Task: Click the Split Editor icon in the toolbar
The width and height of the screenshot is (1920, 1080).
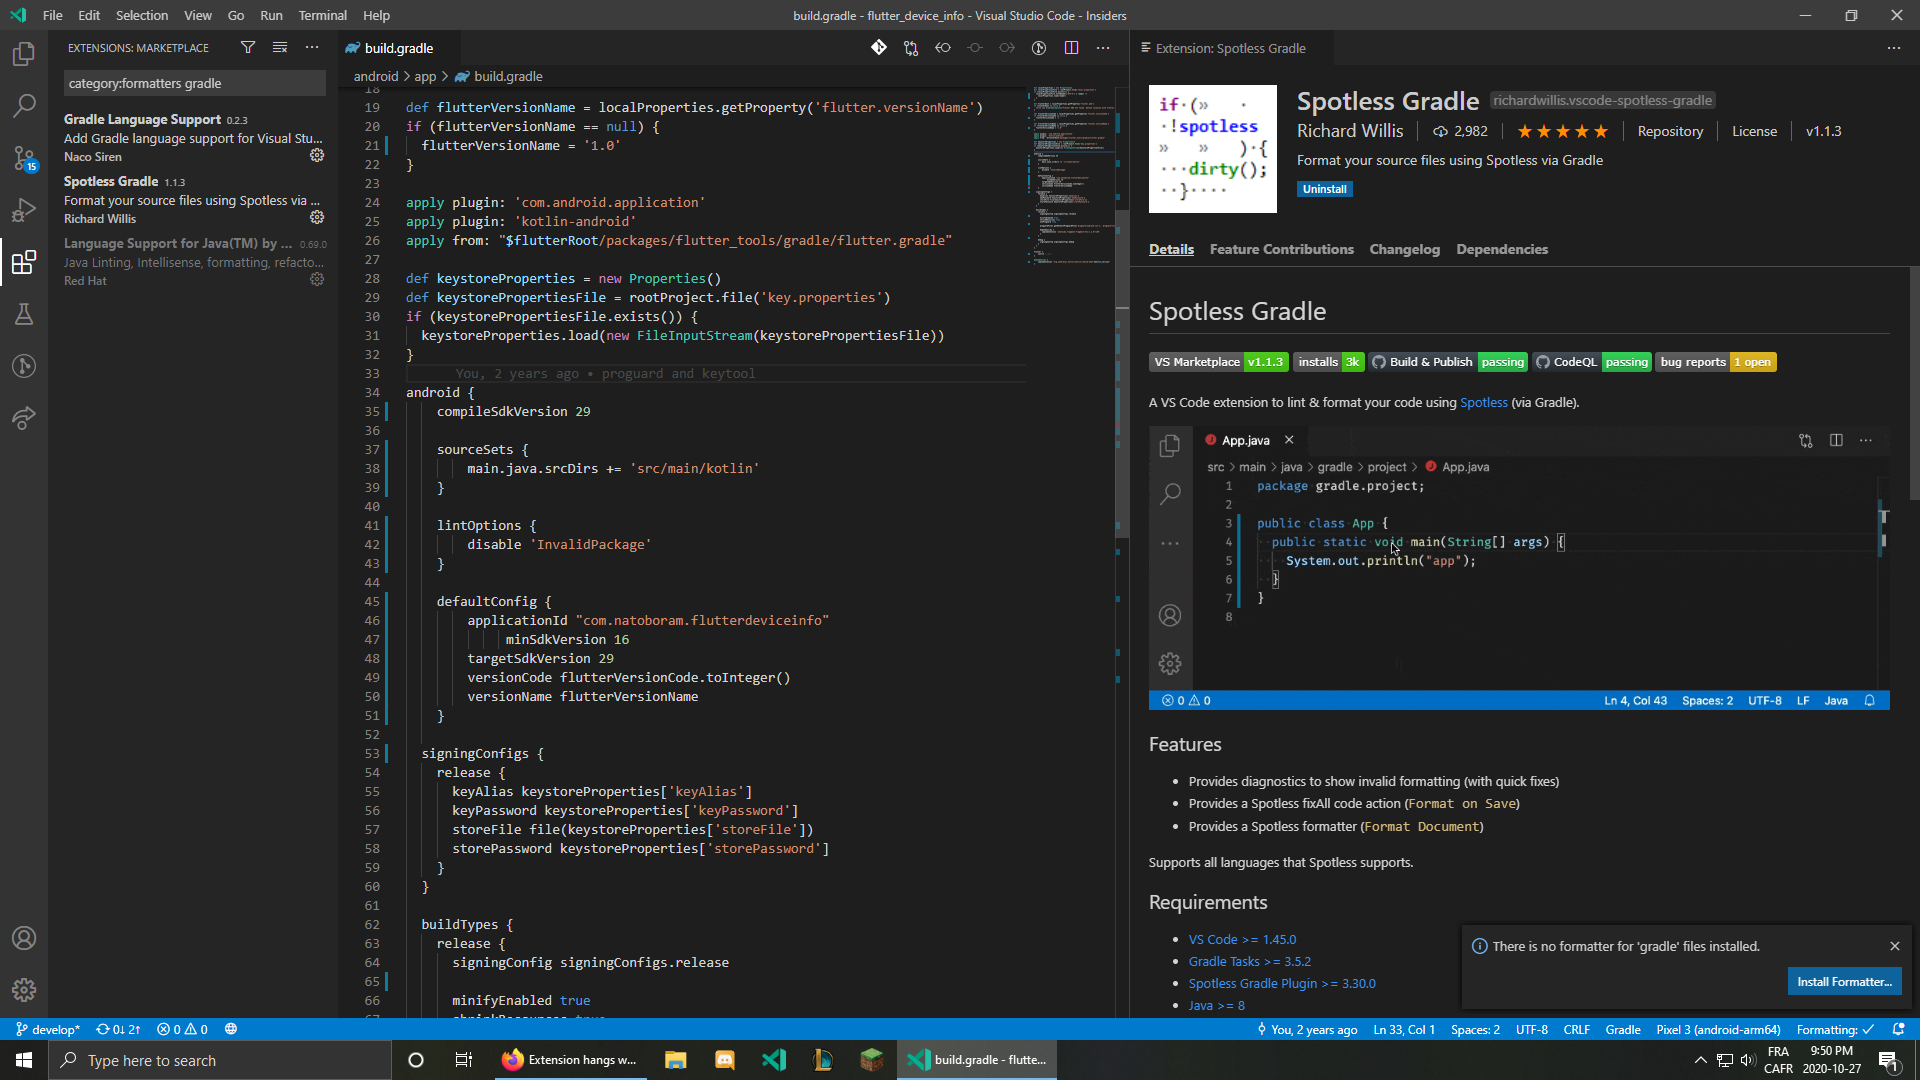Action: [x=1071, y=47]
